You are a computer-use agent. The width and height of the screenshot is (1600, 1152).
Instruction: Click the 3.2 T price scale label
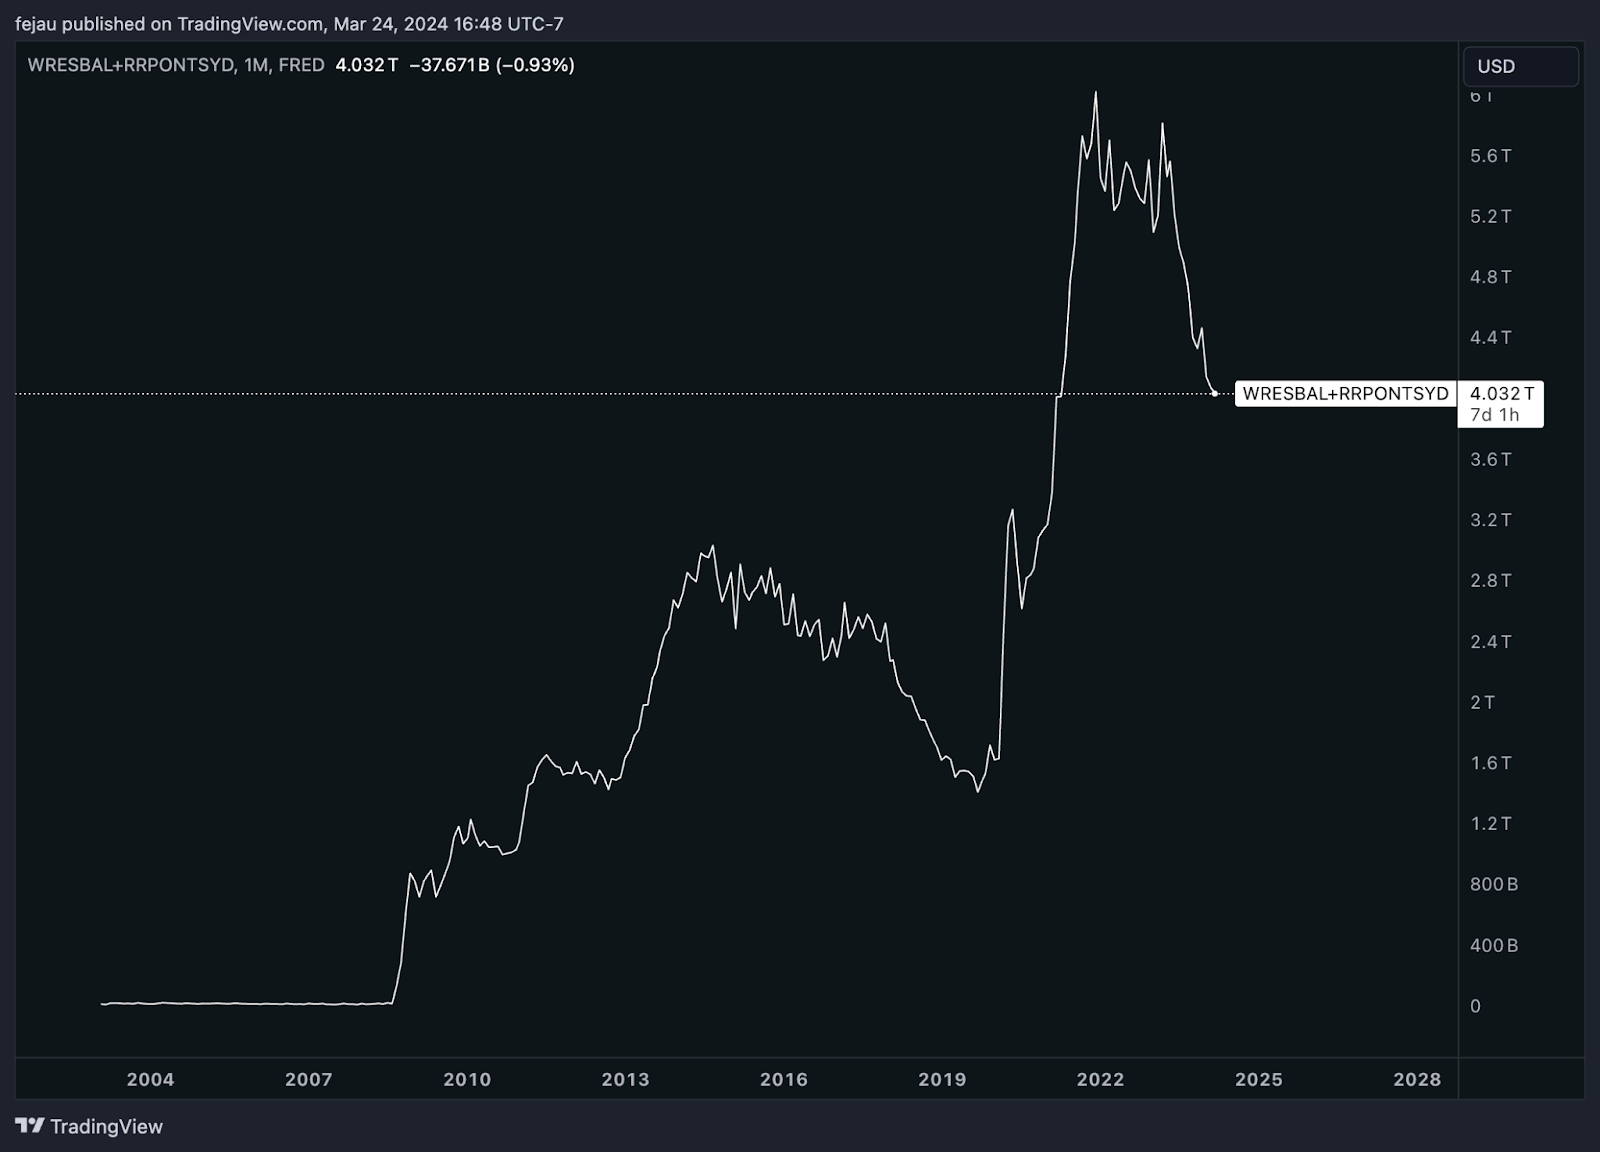pos(1490,520)
